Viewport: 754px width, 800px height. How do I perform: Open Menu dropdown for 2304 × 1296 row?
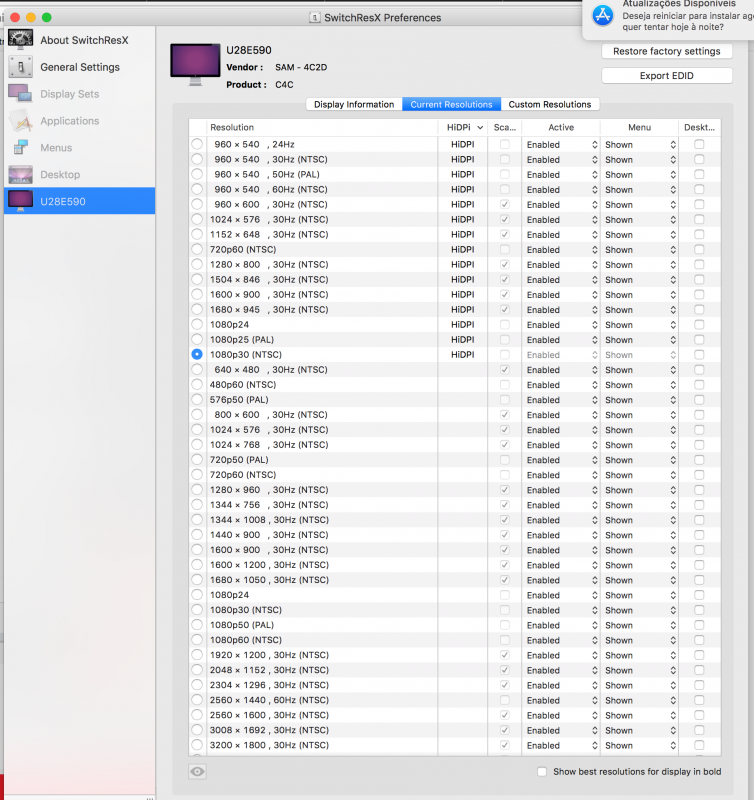[640, 685]
